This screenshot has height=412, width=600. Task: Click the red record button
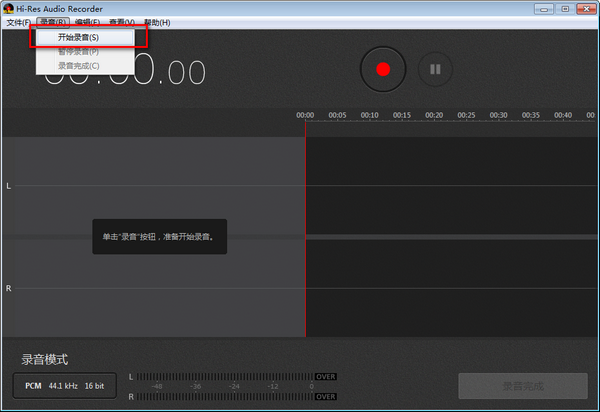coord(382,70)
